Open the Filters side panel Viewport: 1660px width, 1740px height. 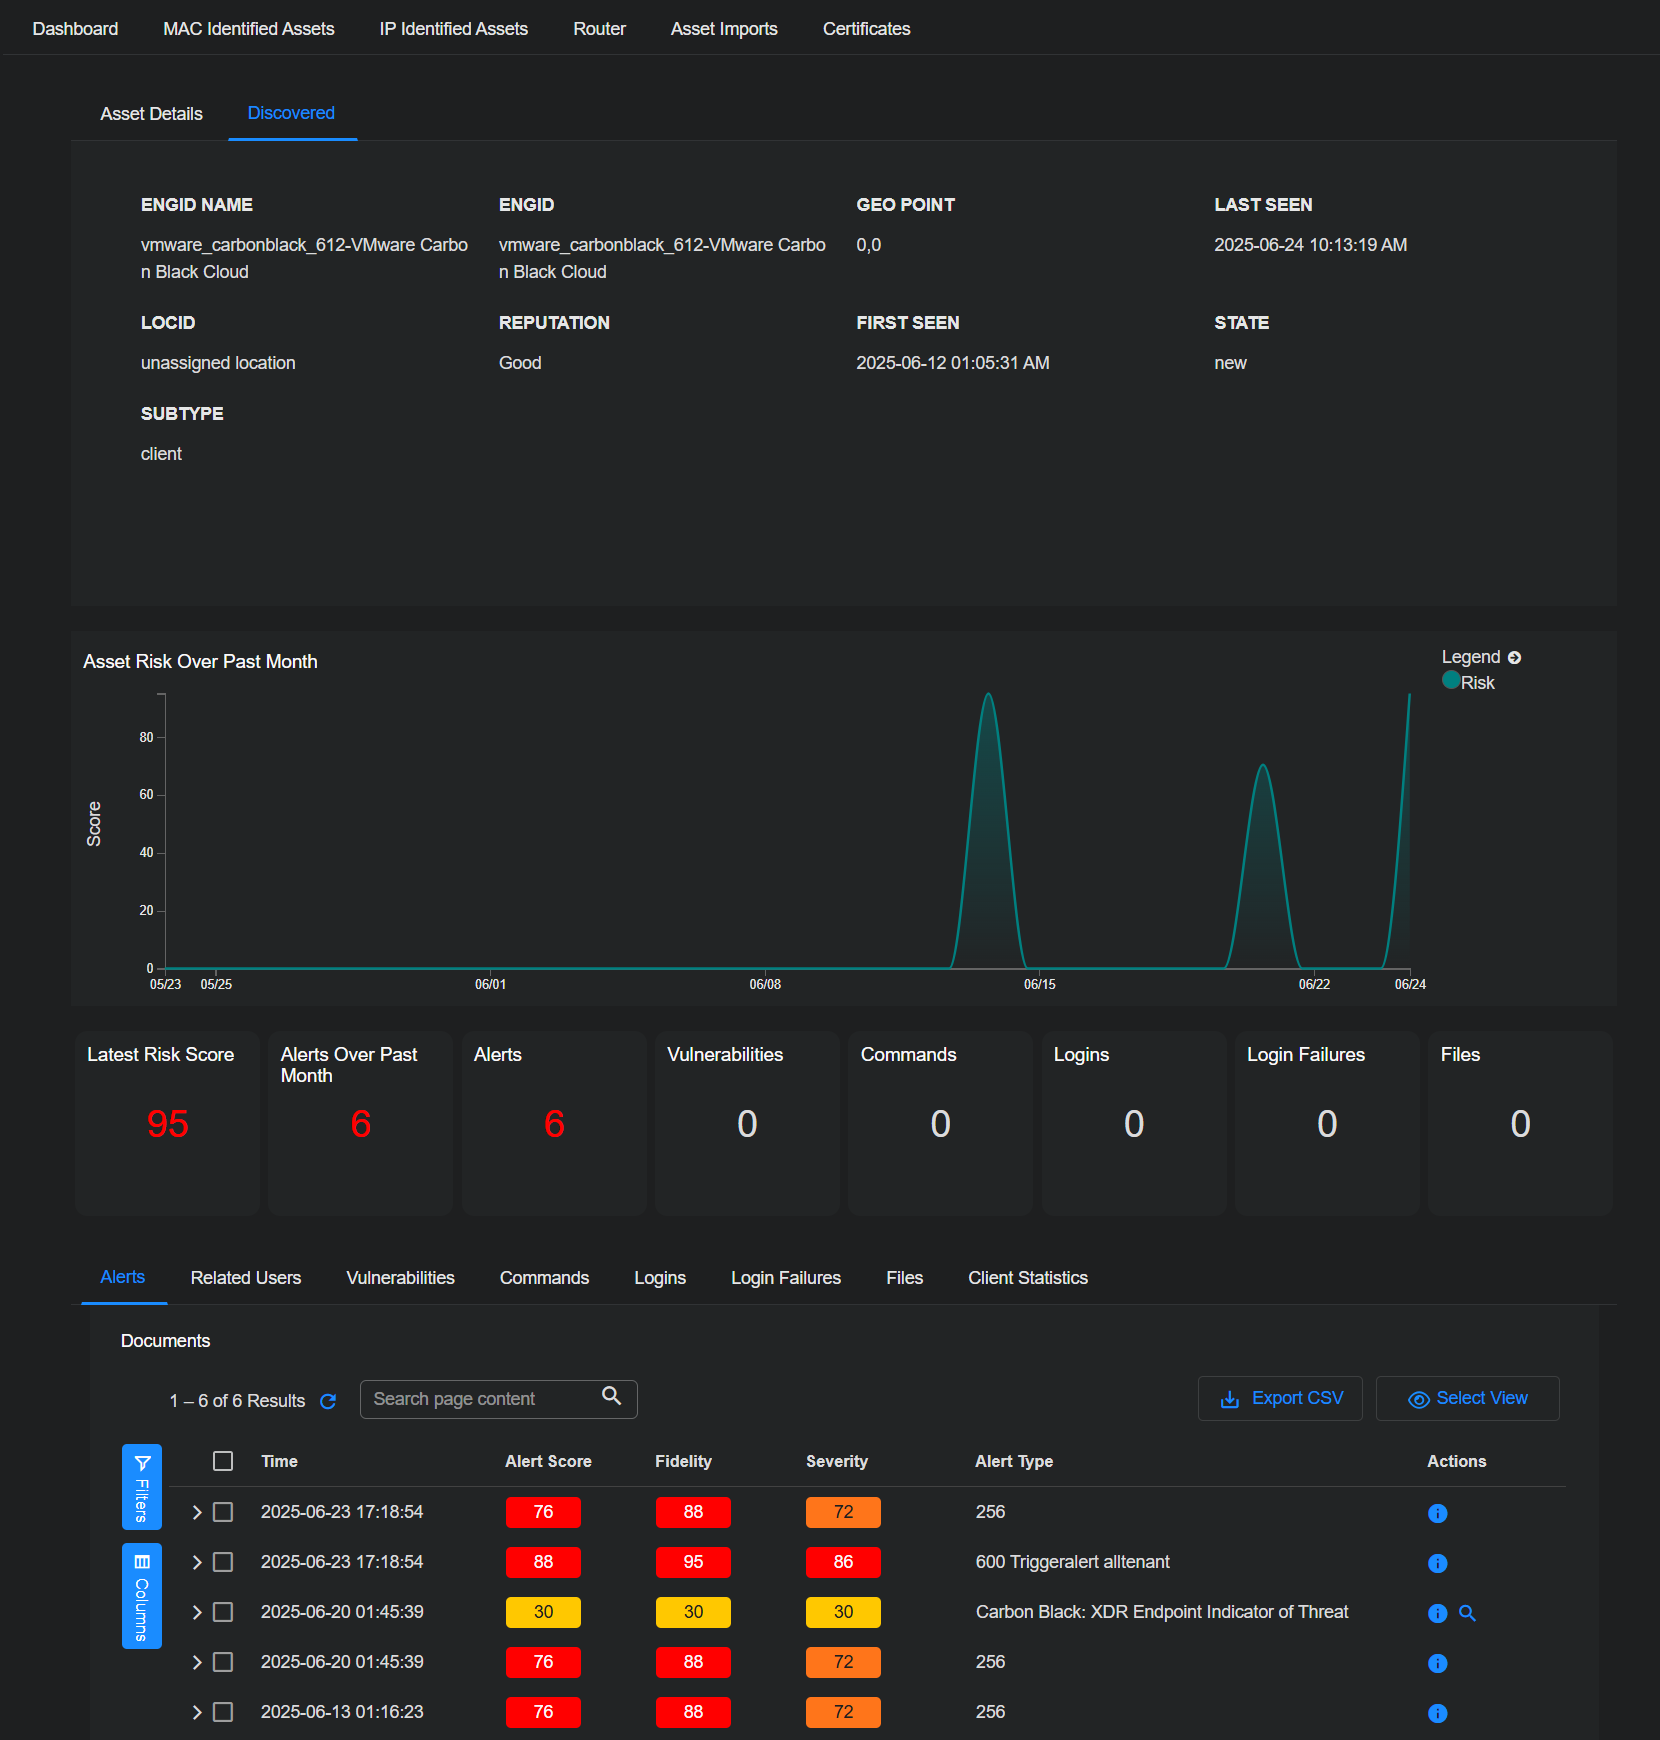click(142, 1487)
